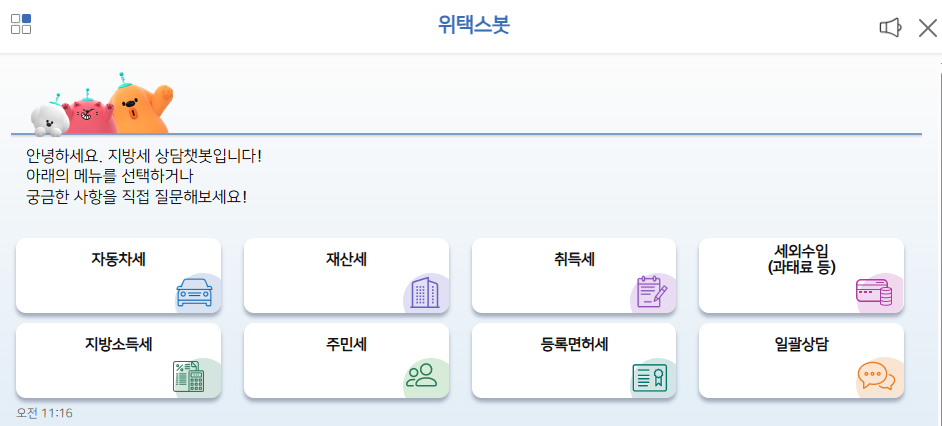Toggle the speaker sound icon

tap(890, 28)
